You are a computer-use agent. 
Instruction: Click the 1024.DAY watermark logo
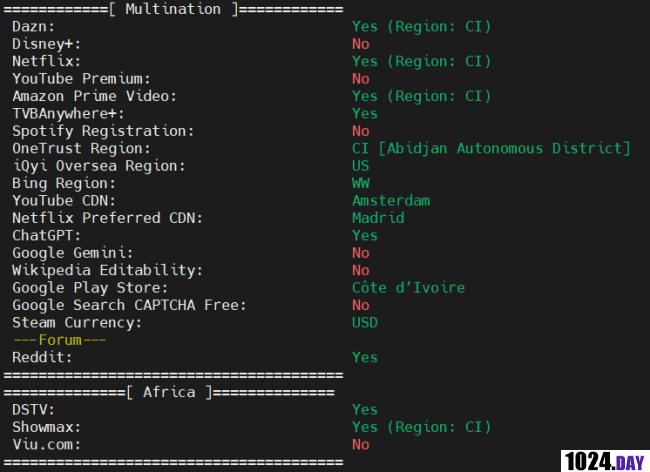605,461
